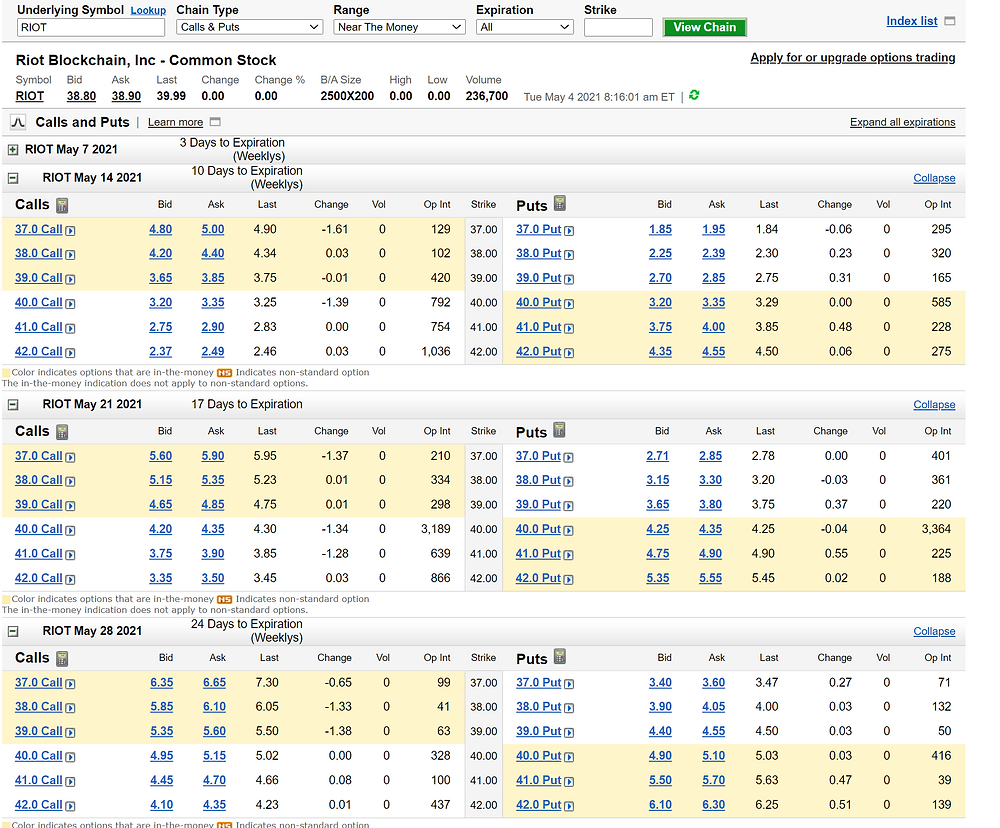This screenshot has width=1000, height=828.
Task: Click ask 4.90 for May 21 41.0 Put
Action: point(710,554)
